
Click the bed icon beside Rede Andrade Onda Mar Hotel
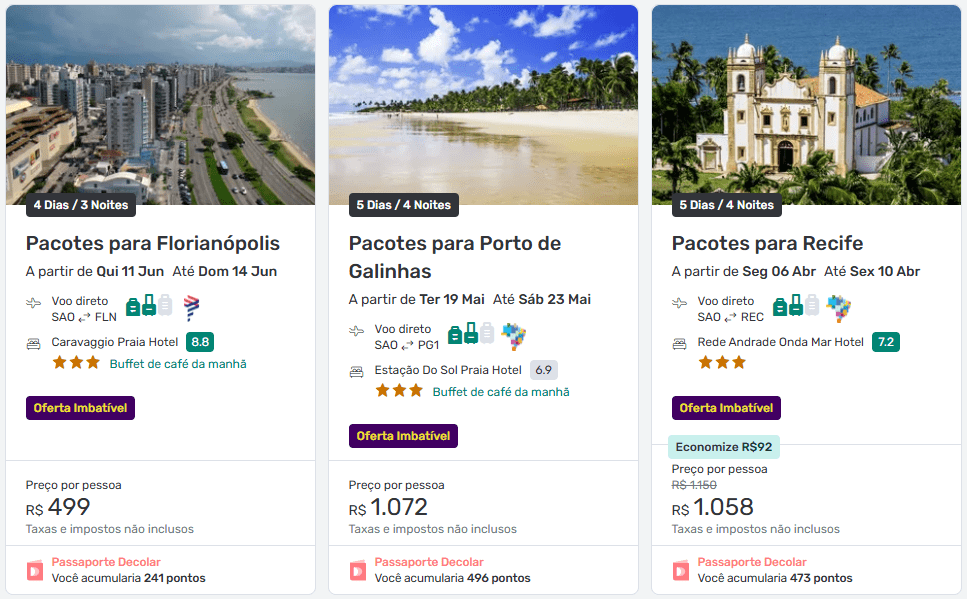(680, 343)
